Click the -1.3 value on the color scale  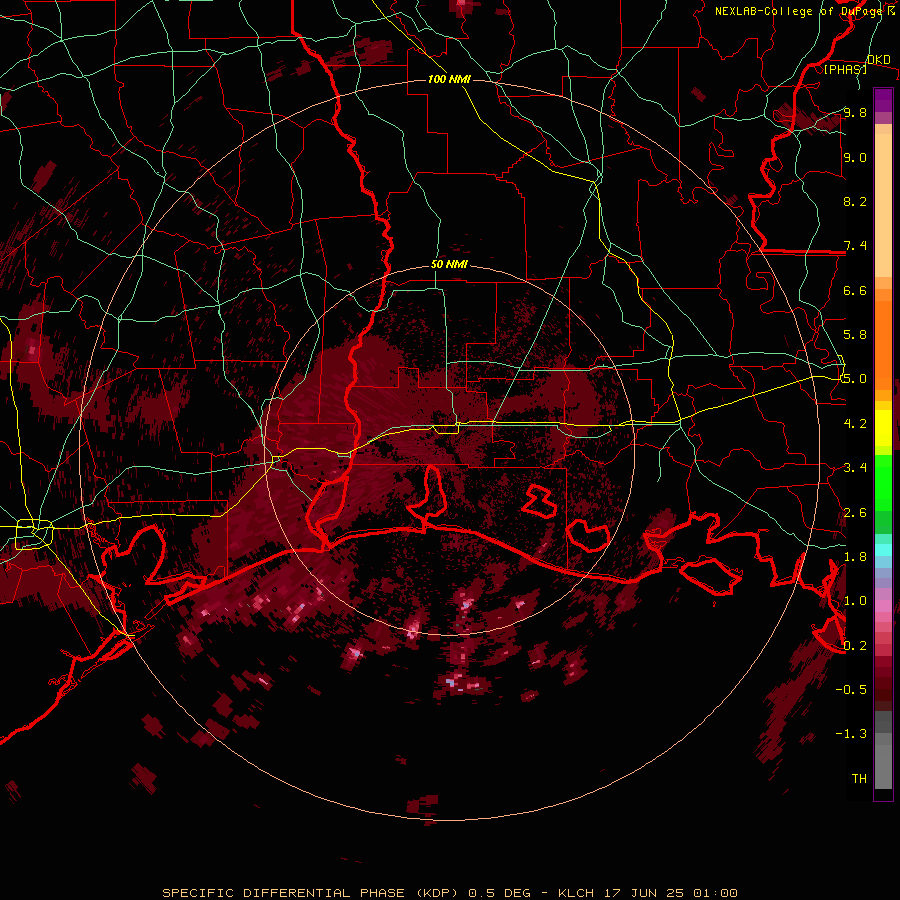point(851,734)
